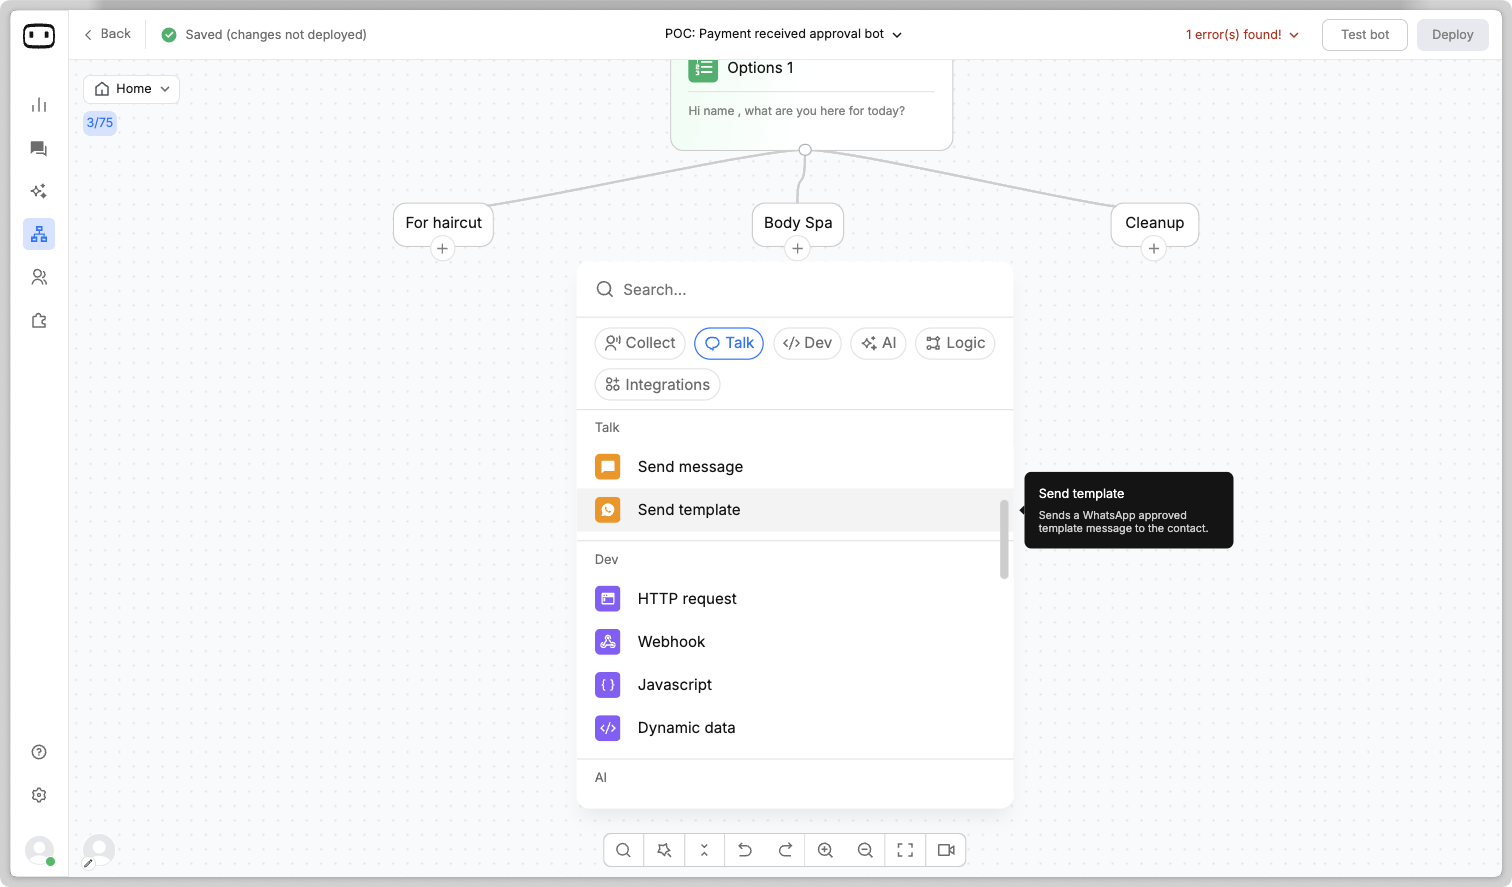The width and height of the screenshot is (1512, 887).
Task: Select the Body Spa option node
Action: tap(798, 223)
